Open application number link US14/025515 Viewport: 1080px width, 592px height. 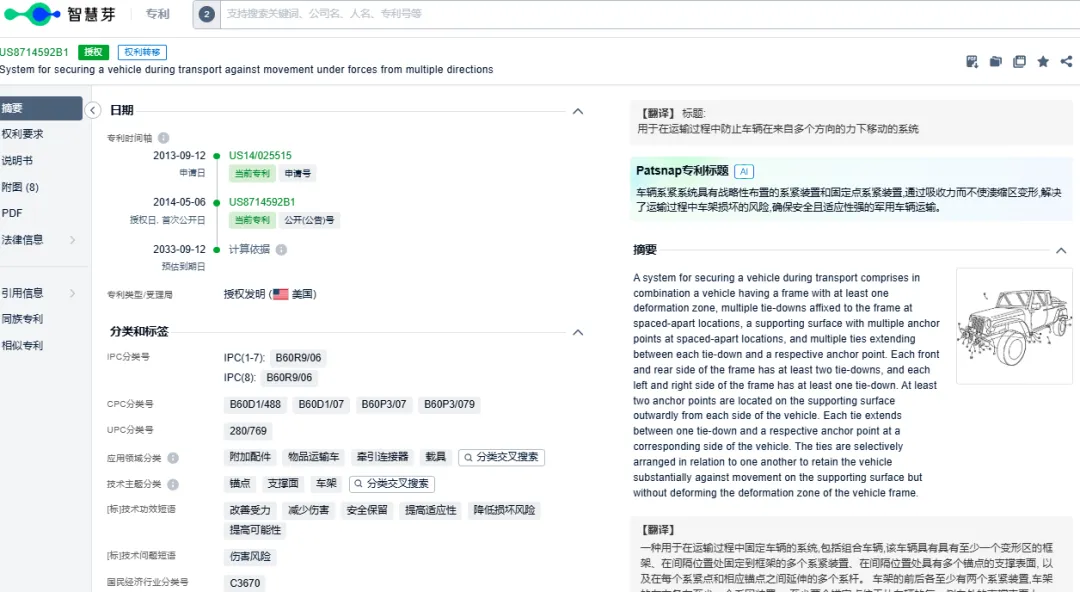click(x=260, y=156)
